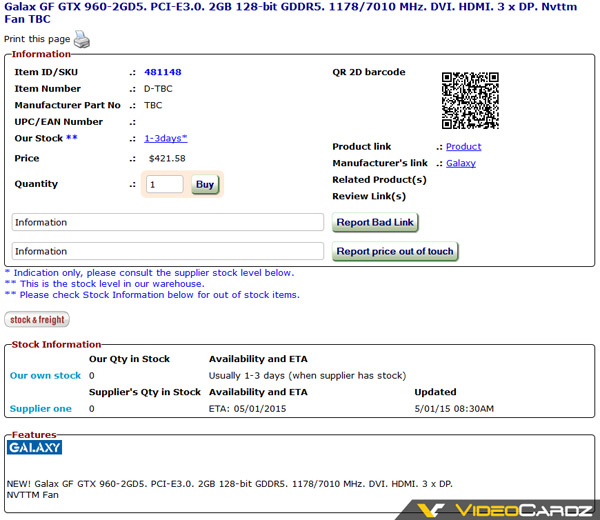Open the Galaxy manufacturer's link

coord(461,163)
